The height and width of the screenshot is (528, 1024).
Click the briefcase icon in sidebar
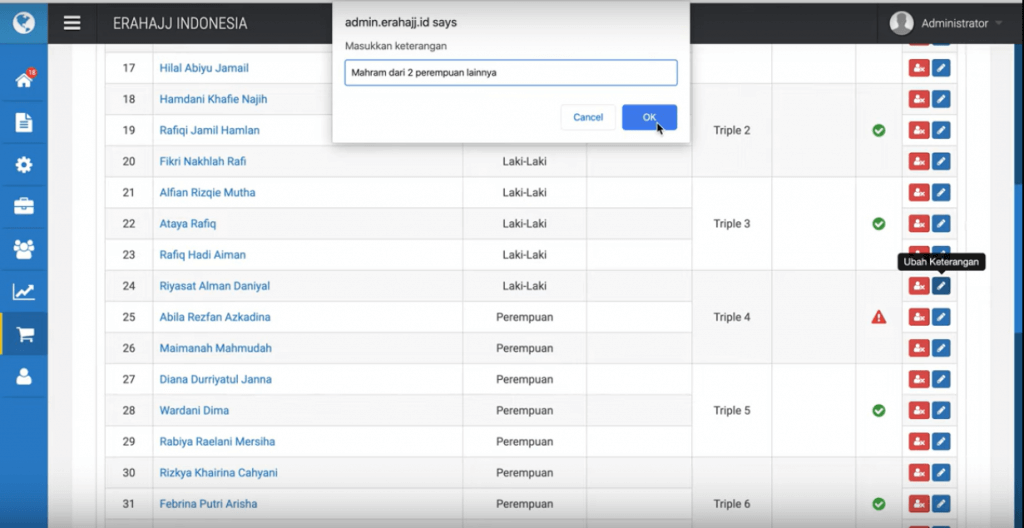coord(23,207)
